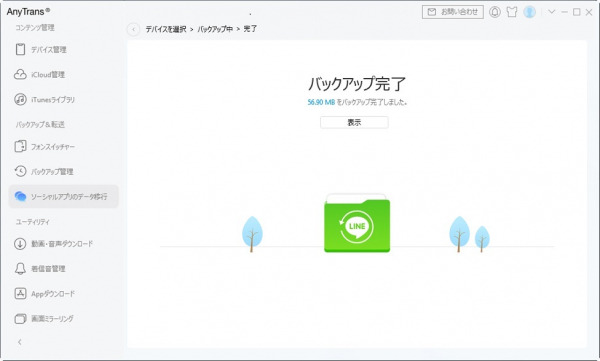Viewport: 600px width, 361px height.
Task: Open the Appダウンロード store icon
Action: click(20, 294)
